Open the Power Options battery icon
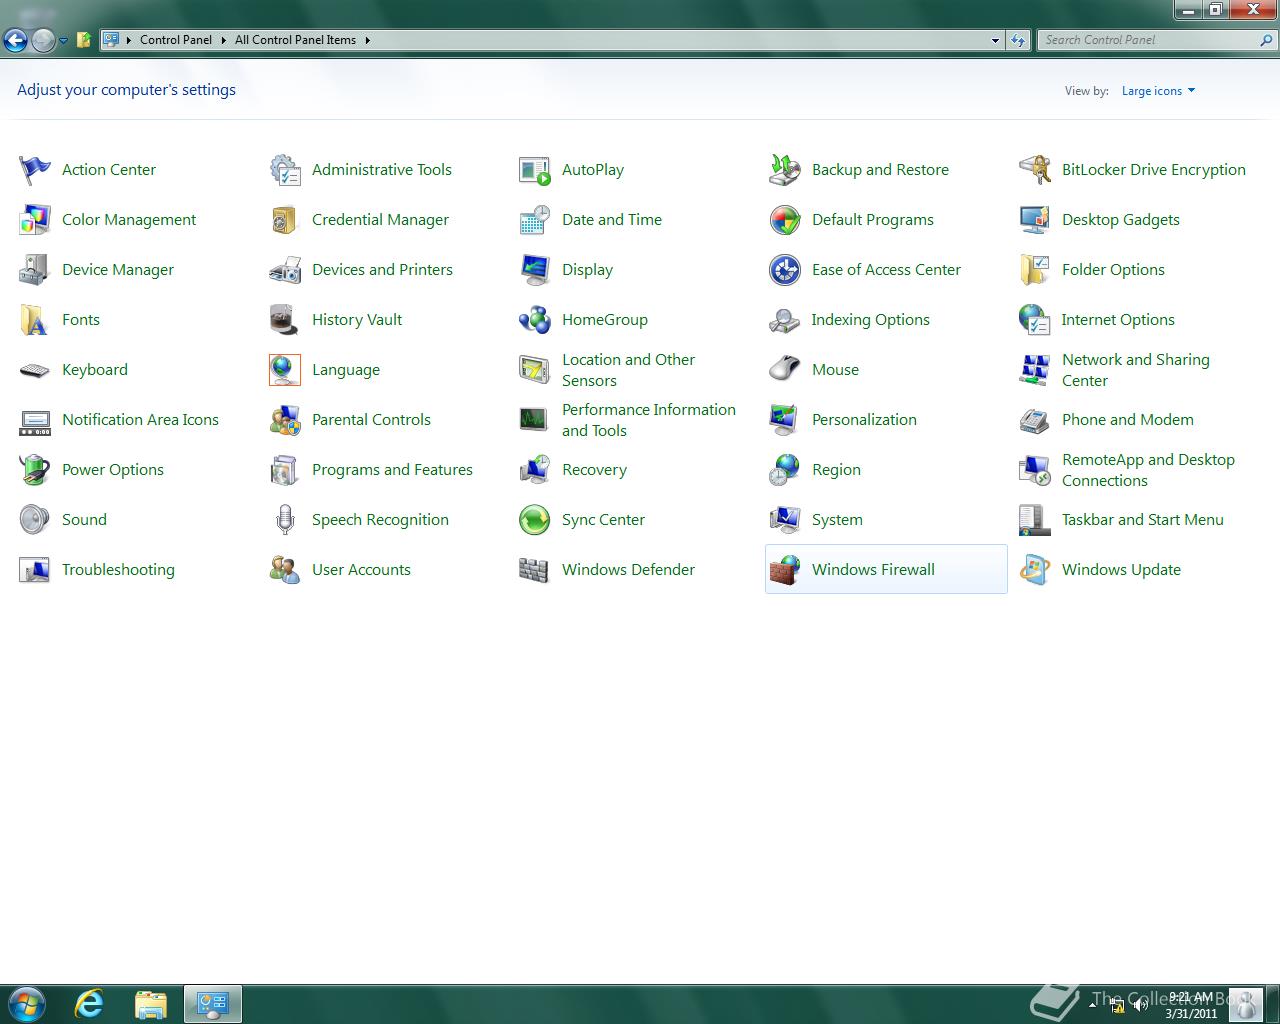 (35, 470)
